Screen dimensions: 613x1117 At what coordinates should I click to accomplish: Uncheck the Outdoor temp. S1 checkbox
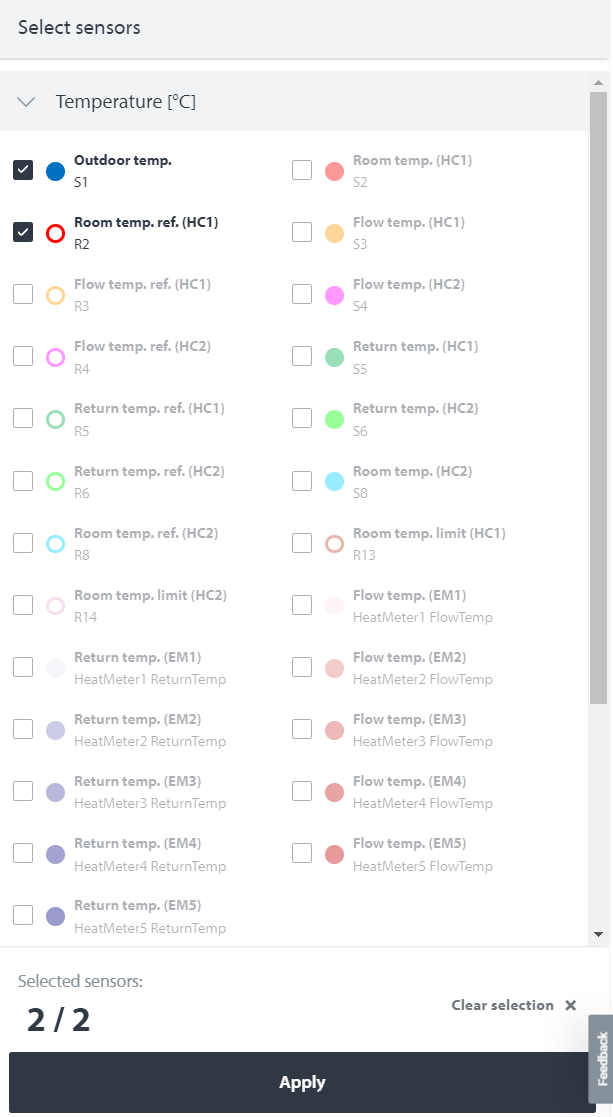pyautogui.click(x=23, y=170)
